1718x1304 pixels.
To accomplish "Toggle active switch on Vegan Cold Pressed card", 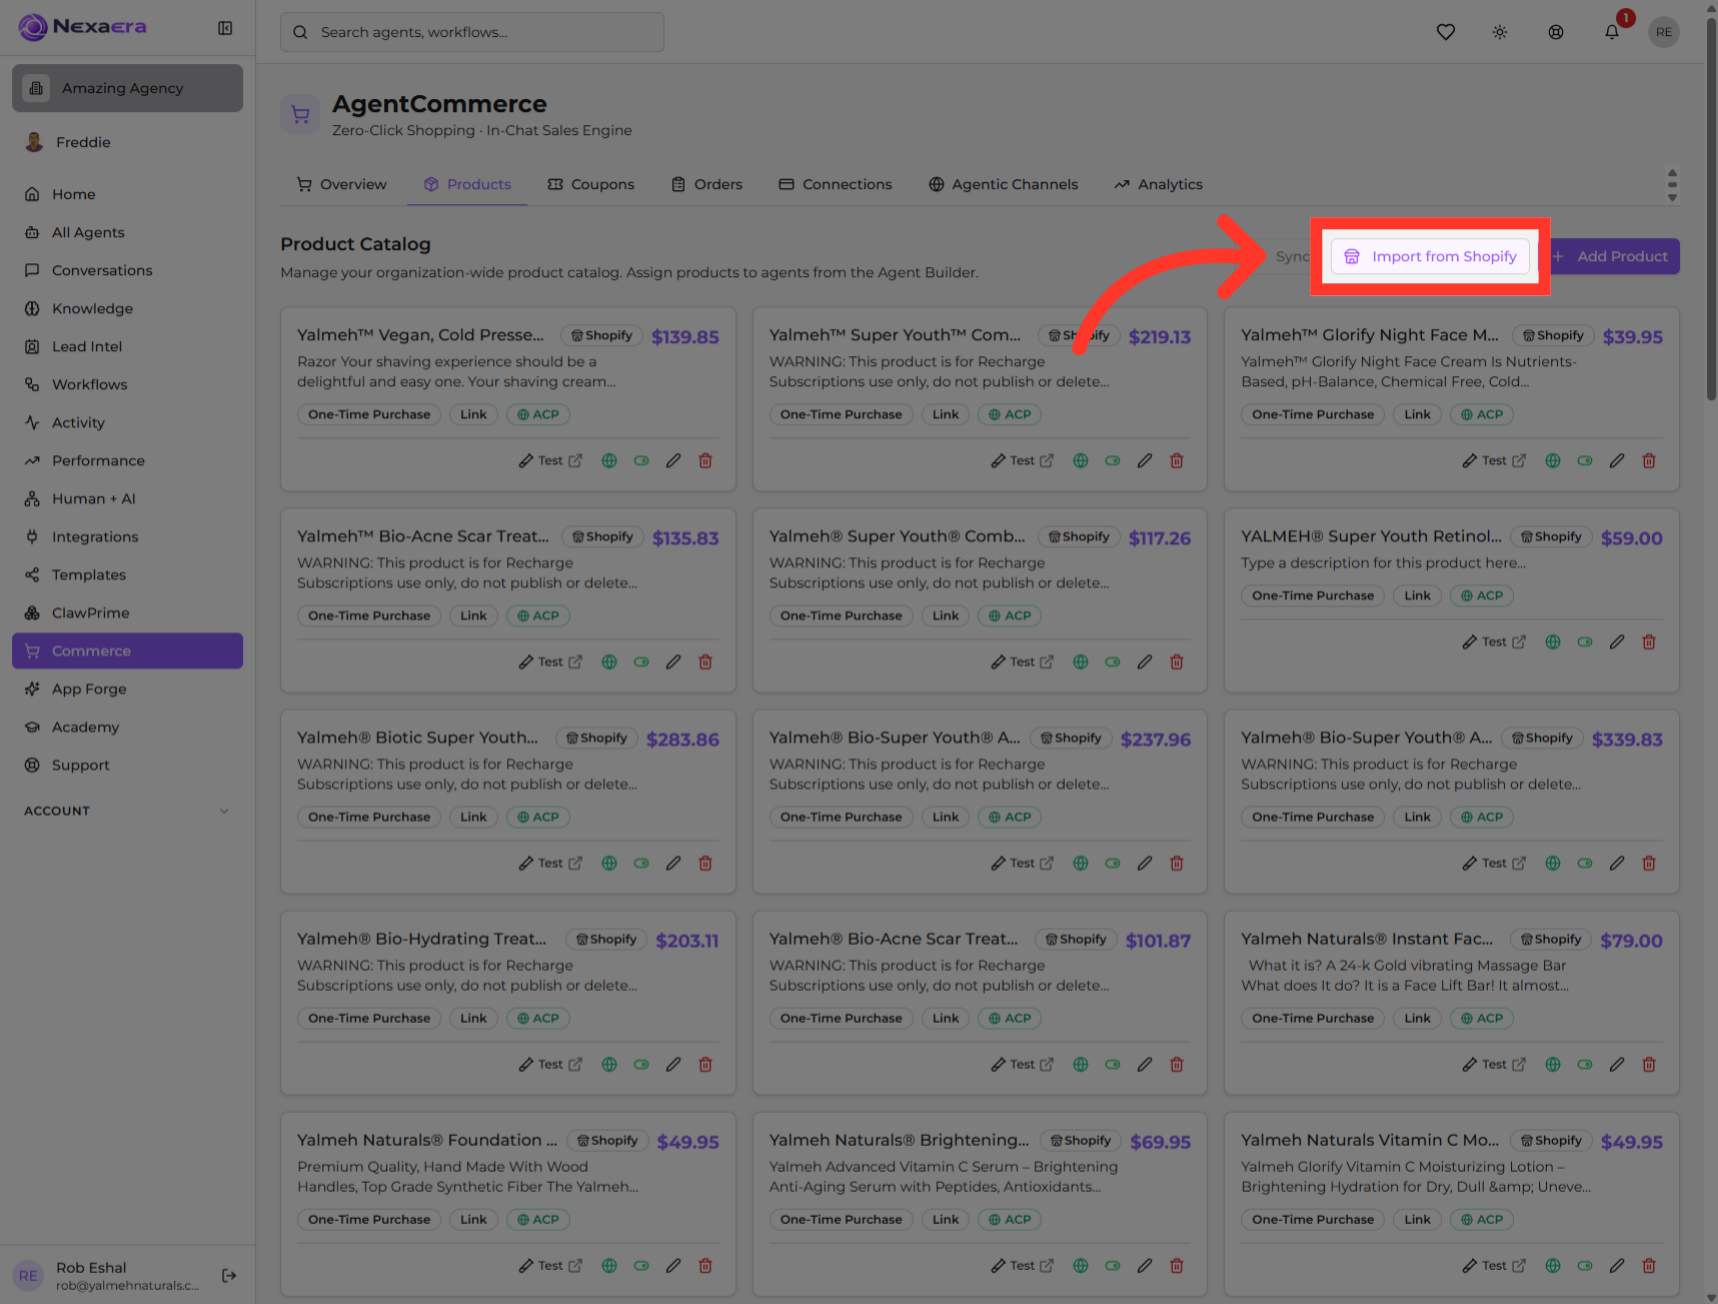I will pyautogui.click(x=641, y=461).
